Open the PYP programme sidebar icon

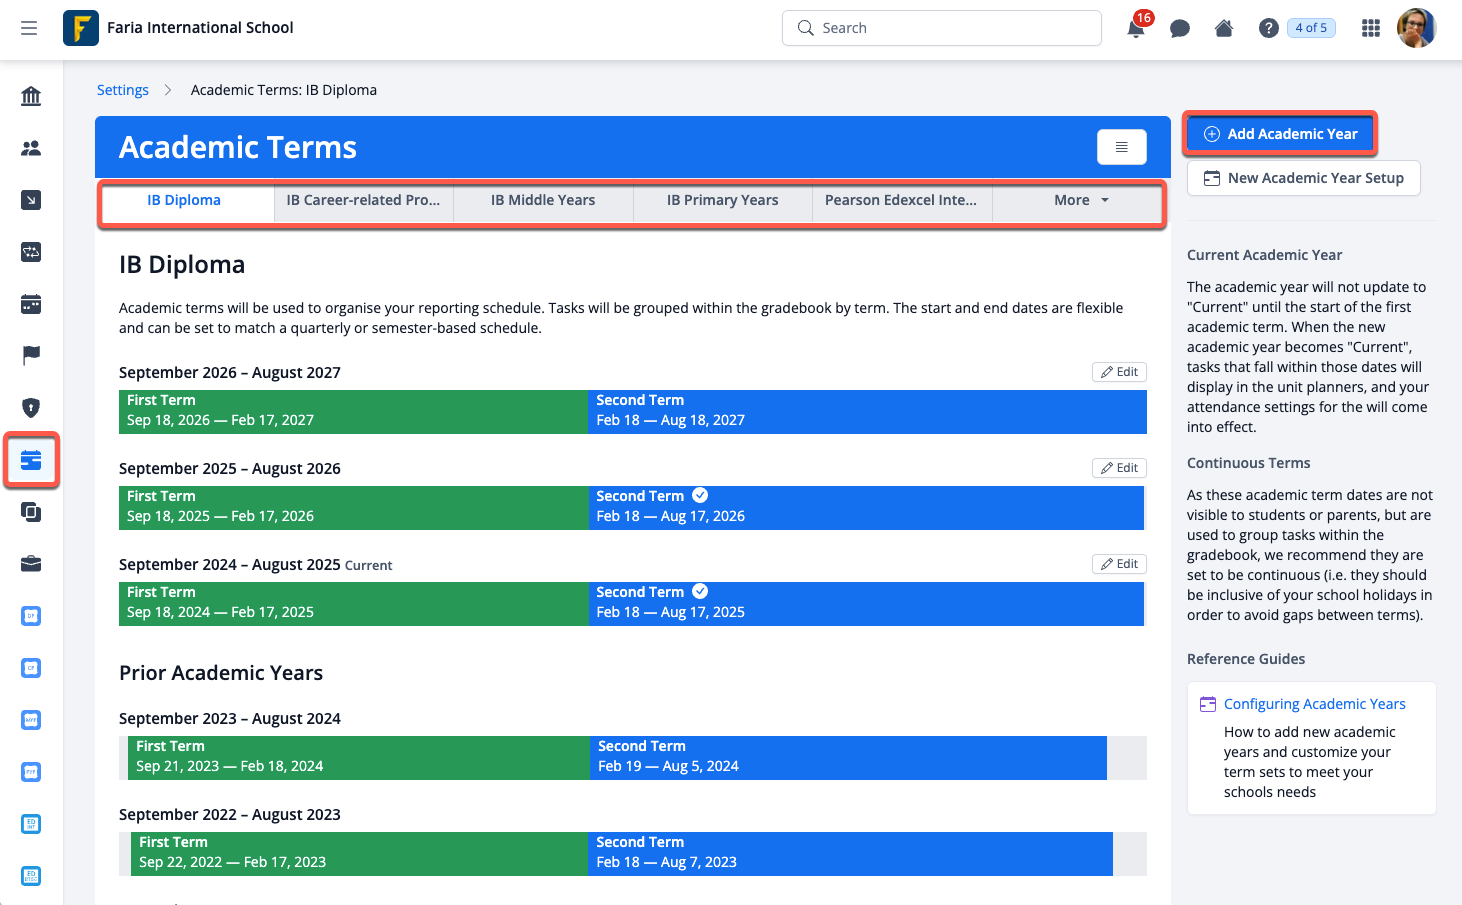coord(31,772)
